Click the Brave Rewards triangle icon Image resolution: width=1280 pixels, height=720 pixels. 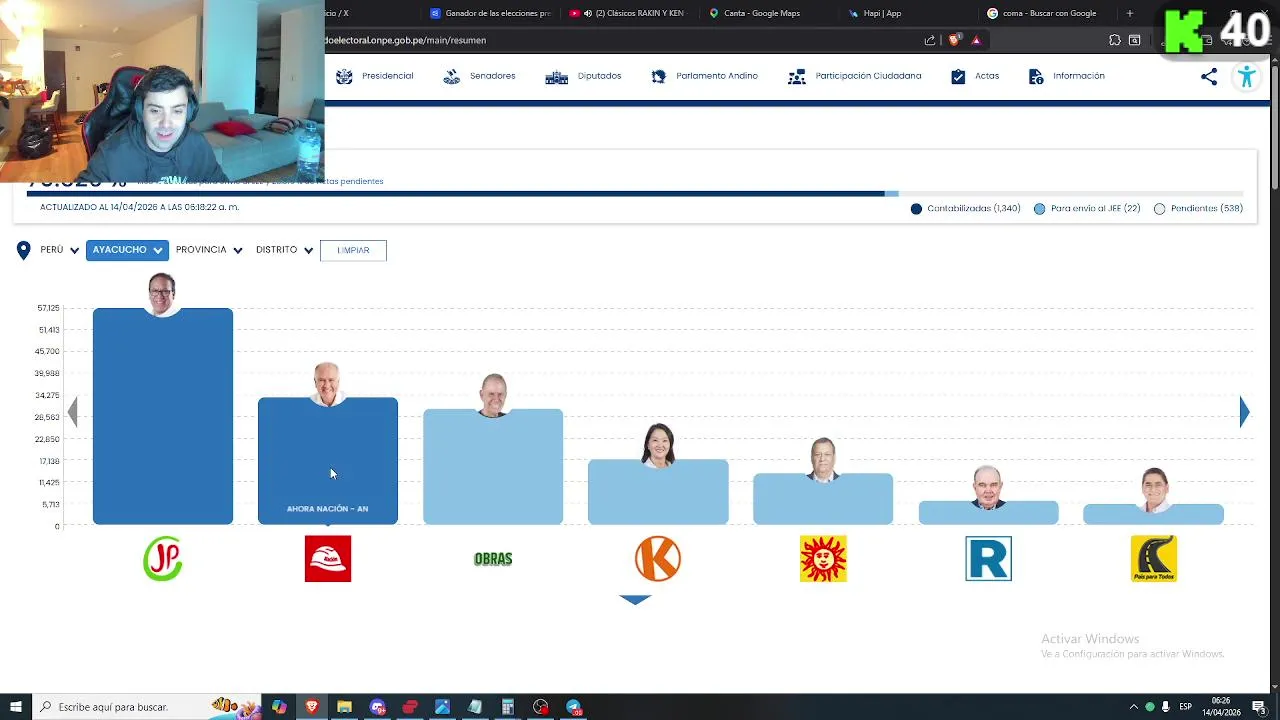click(976, 40)
